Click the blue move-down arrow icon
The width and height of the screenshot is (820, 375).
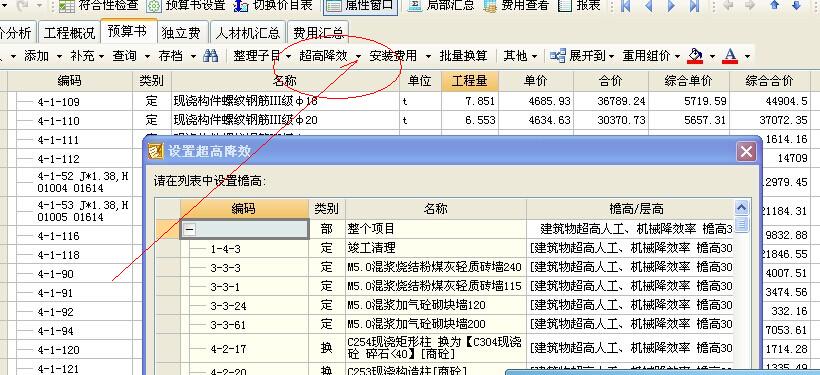[796, 5]
